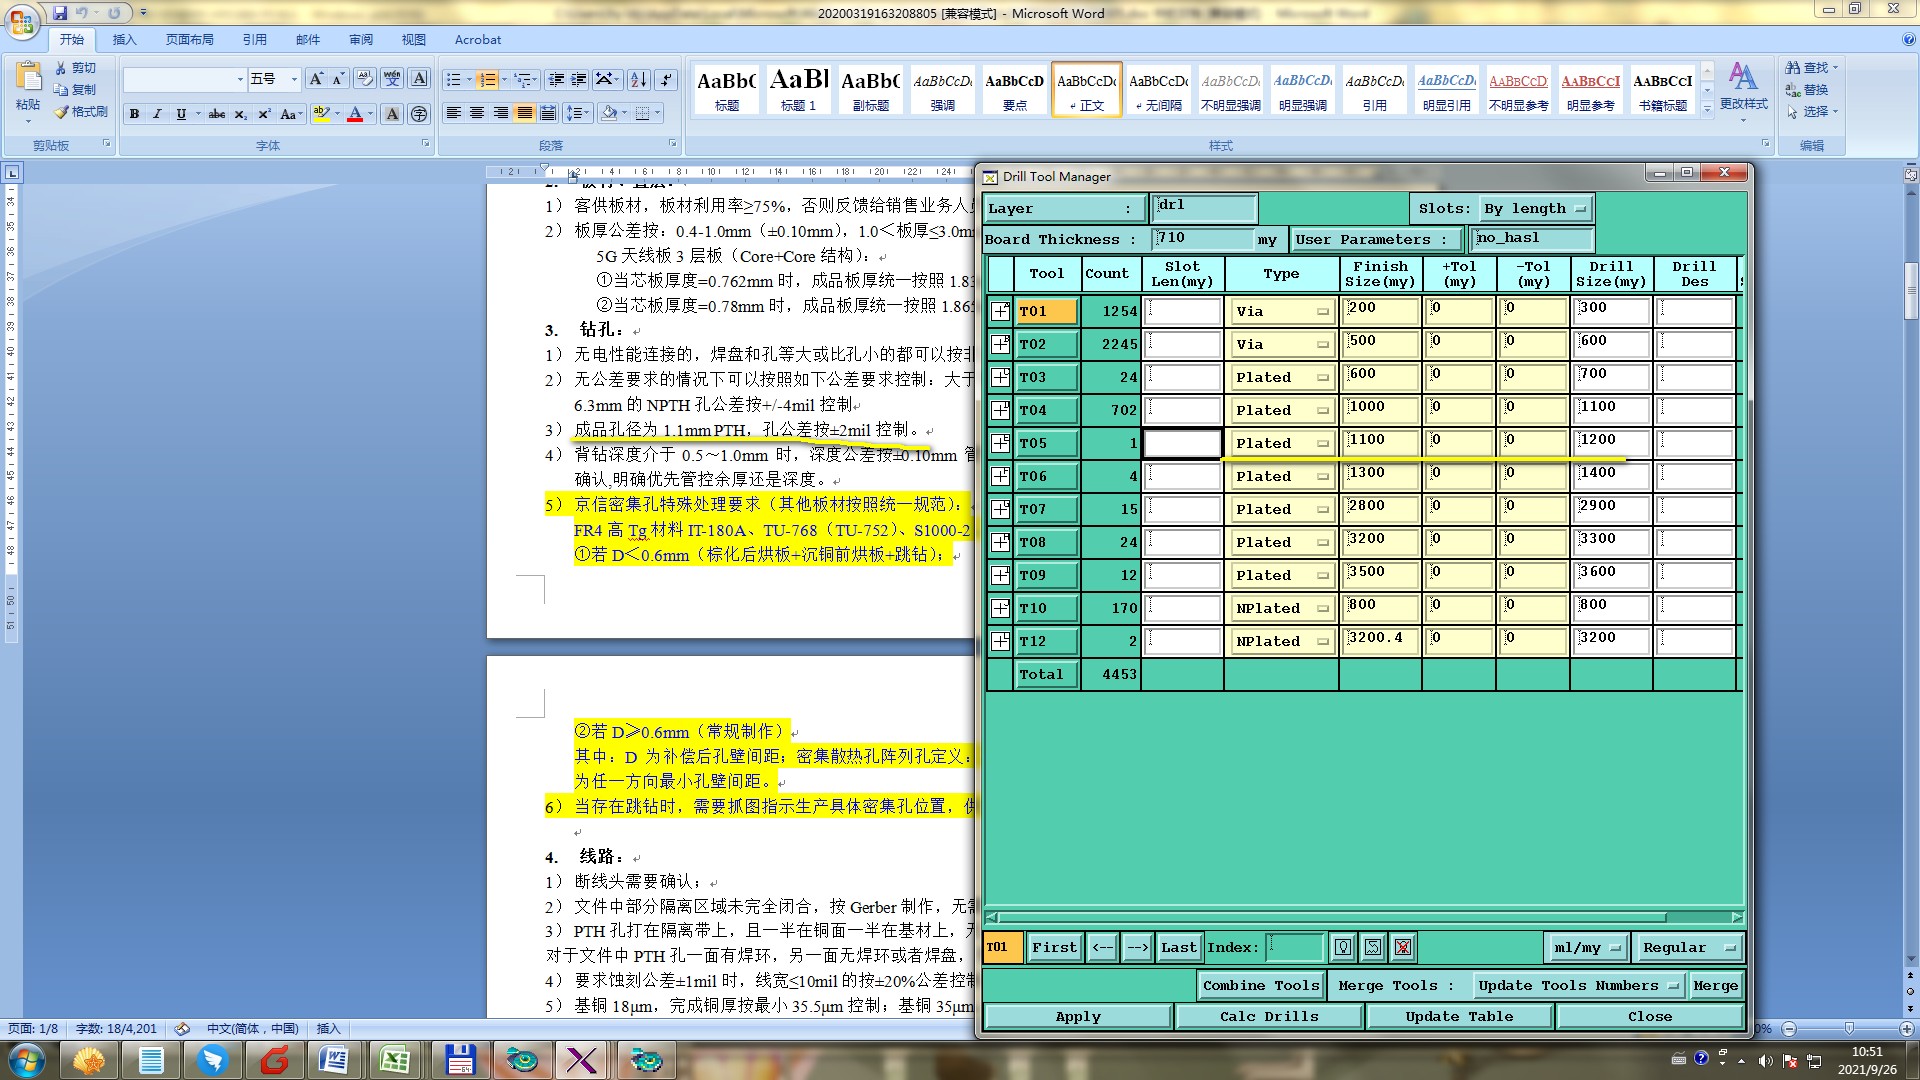Click the Calc Drills button
The height and width of the screenshot is (1080, 1920).
(x=1268, y=1016)
